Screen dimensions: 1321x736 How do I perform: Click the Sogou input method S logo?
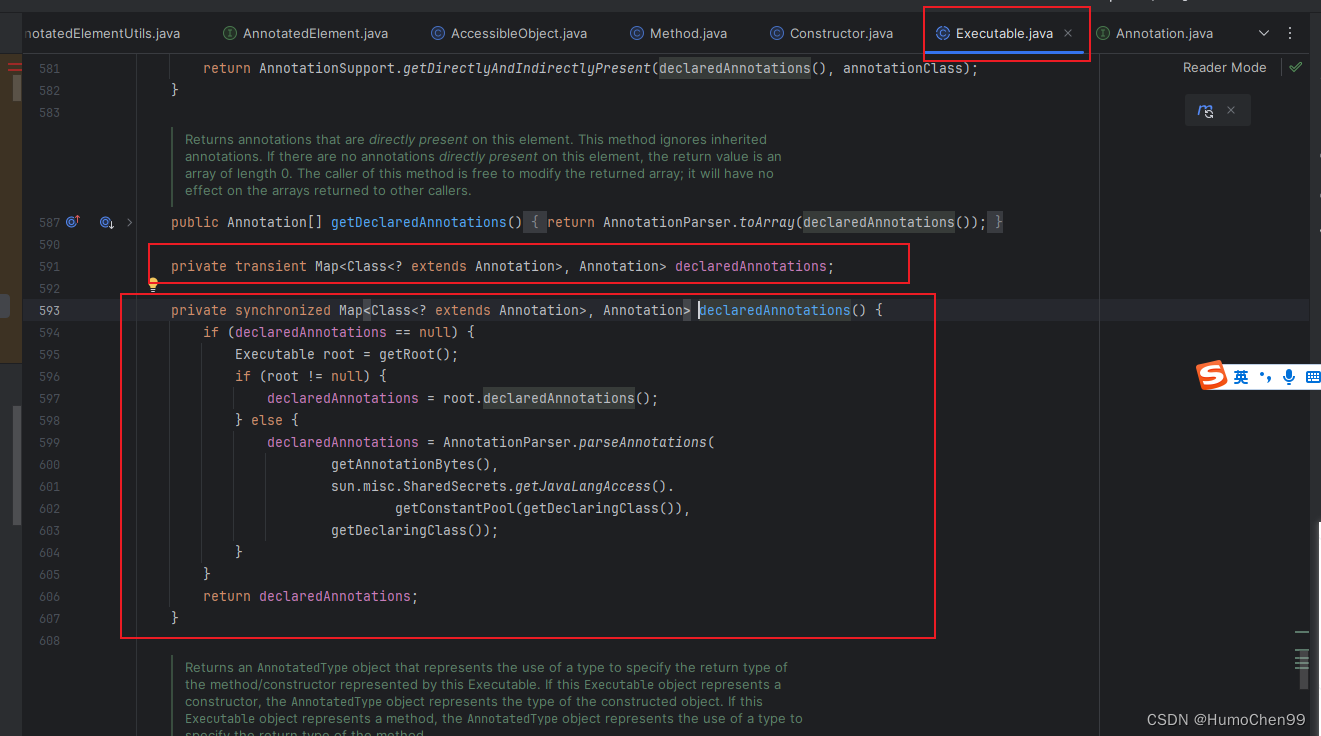[1212, 376]
